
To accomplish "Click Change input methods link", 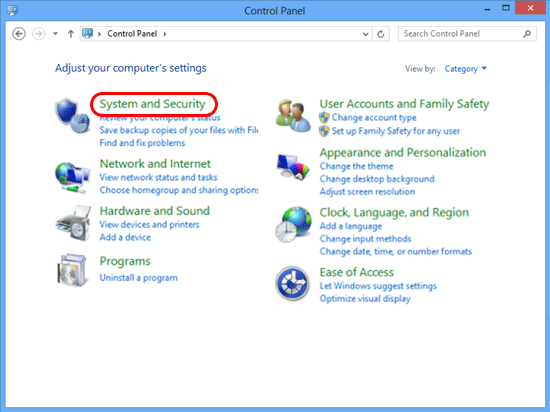I will tap(365, 239).
